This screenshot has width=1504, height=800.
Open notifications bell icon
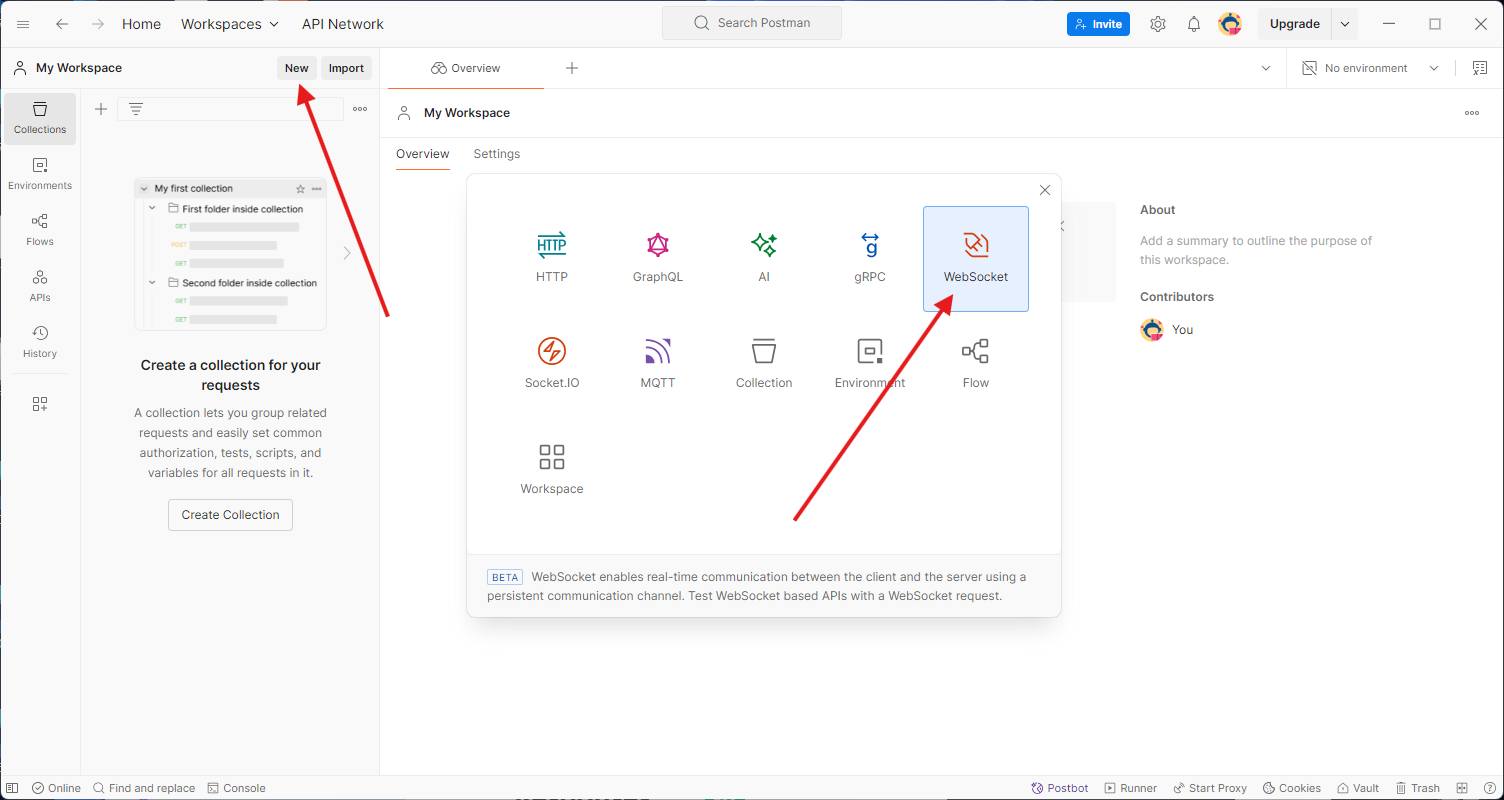coord(1193,24)
